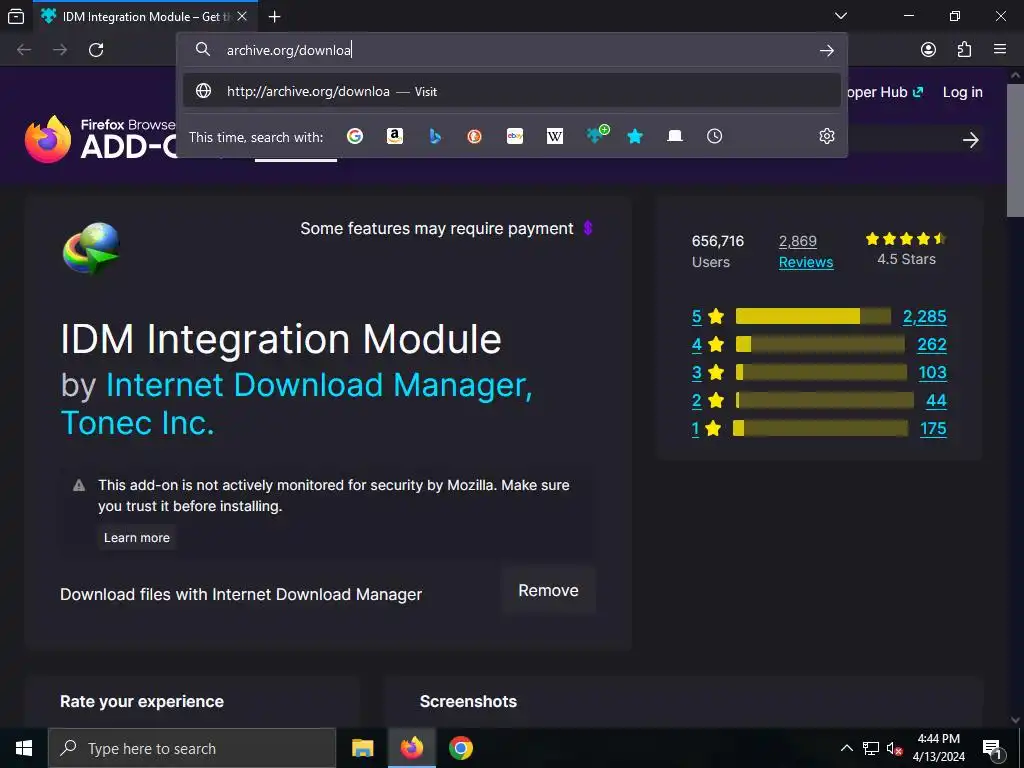The width and height of the screenshot is (1024, 768).
Task: Filter reviews by 3 stars
Action: pos(708,372)
